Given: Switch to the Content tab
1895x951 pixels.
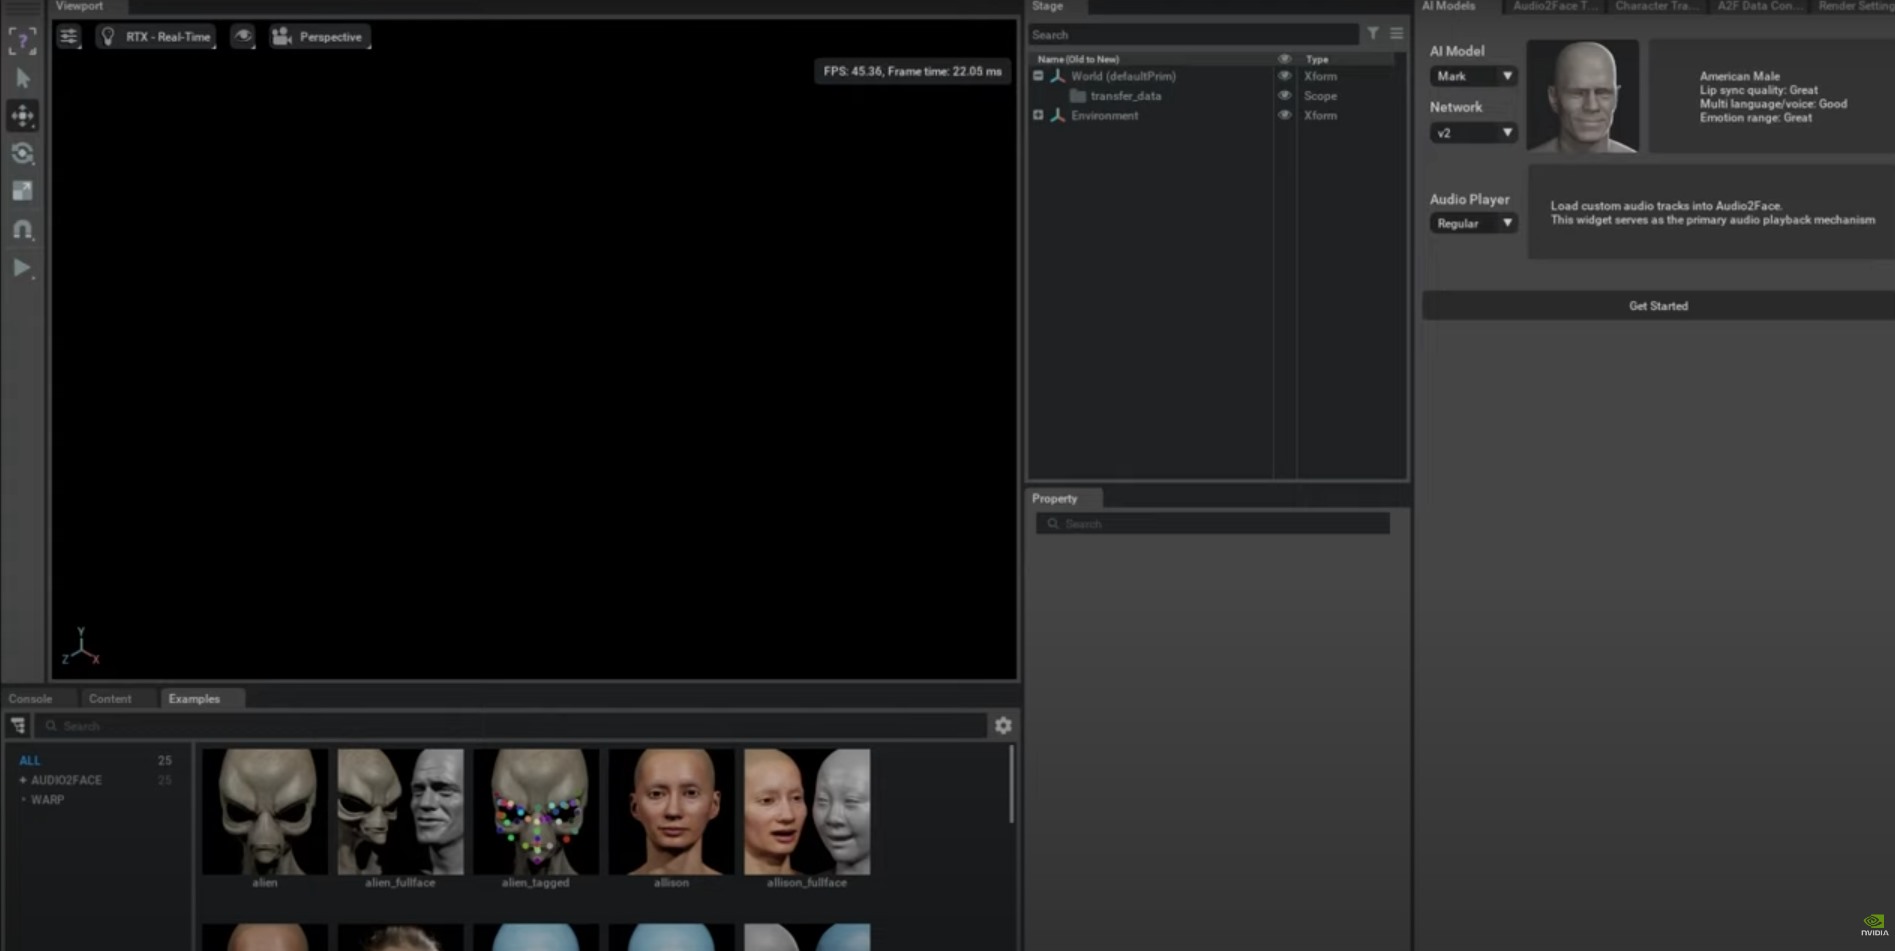Looking at the screenshot, I should tap(110, 699).
